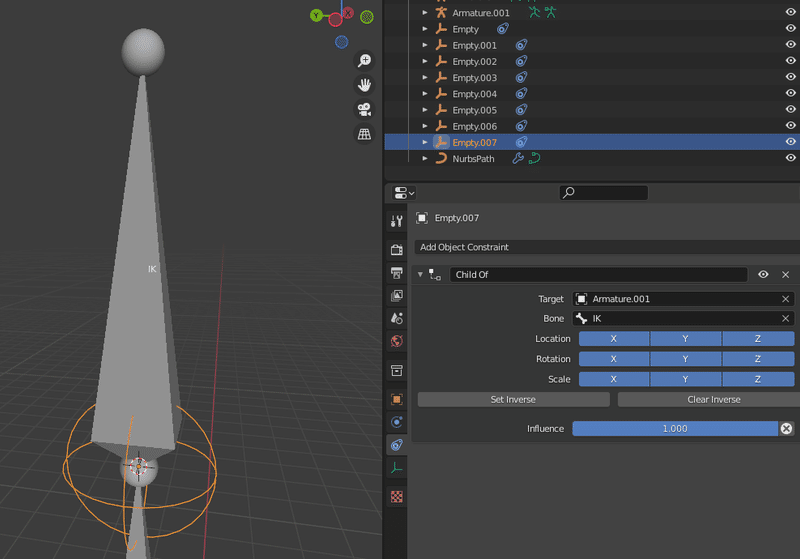Clear the IK bone field
Image resolution: width=800 pixels, height=559 pixels.
(x=786, y=319)
